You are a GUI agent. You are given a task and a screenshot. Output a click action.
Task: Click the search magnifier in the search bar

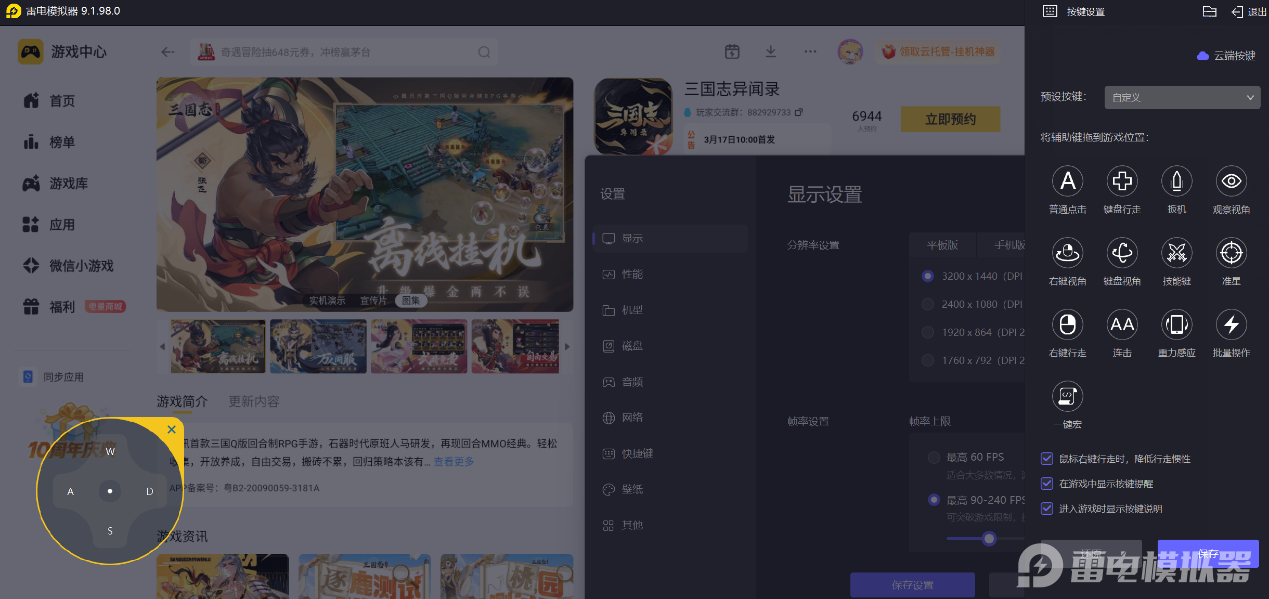[x=484, y=52]
